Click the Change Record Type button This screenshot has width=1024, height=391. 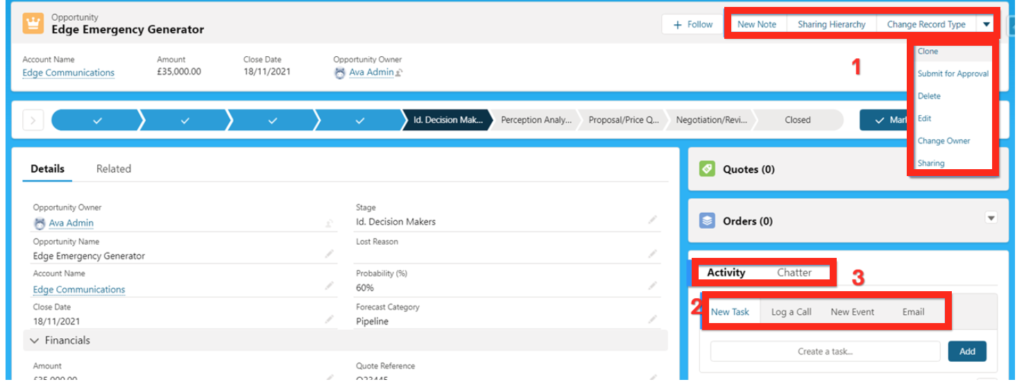(926, 24)
